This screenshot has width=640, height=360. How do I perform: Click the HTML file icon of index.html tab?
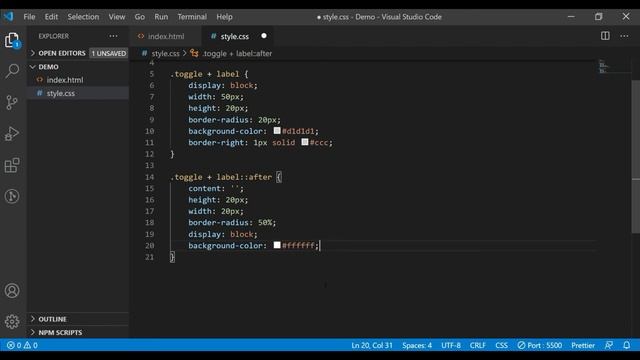pos(141,36)
